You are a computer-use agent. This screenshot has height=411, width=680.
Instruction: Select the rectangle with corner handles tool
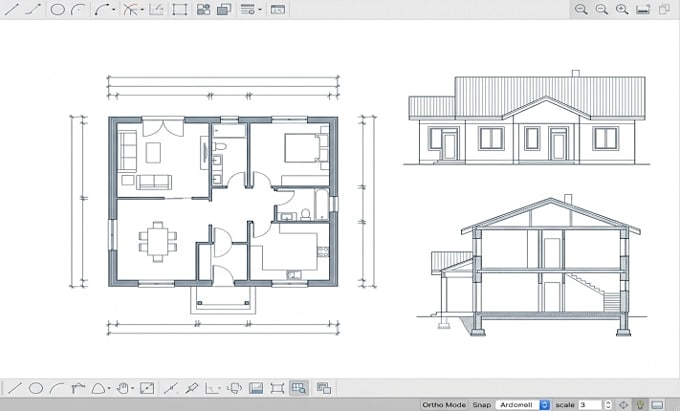(179, 9)
